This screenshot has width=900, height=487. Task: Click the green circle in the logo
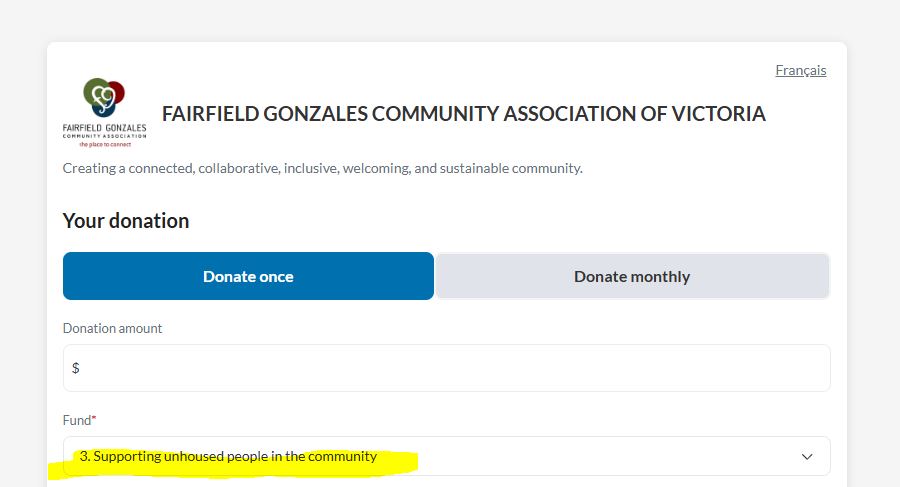(x=96, y=91)
